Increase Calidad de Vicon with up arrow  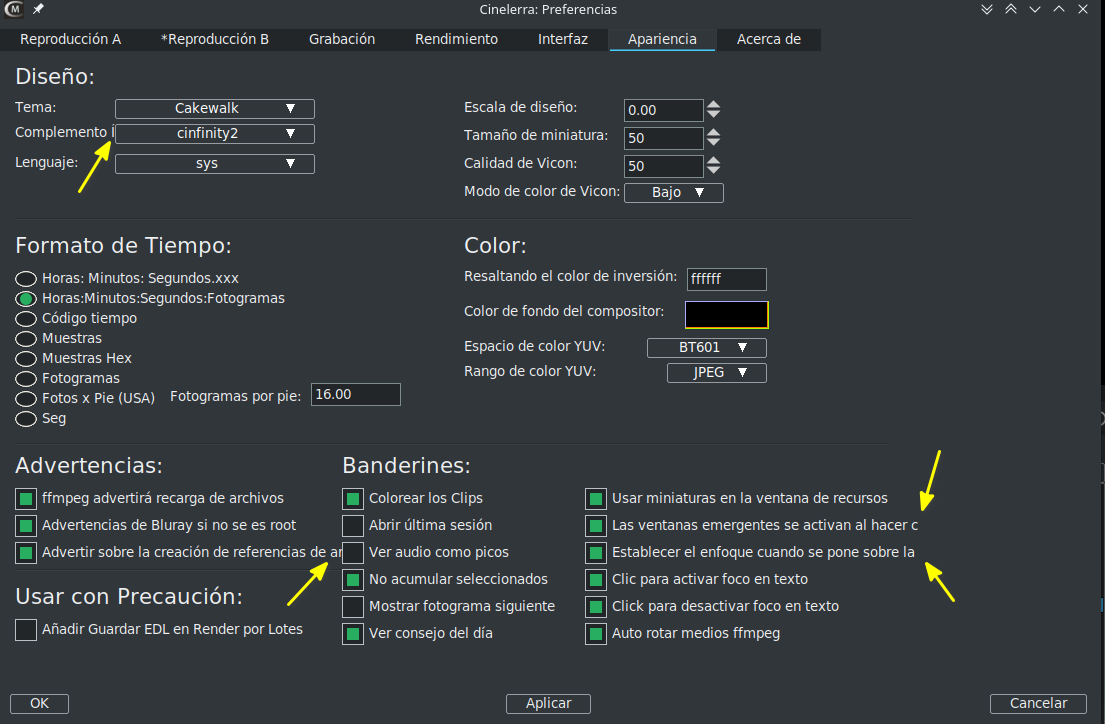[714, 160]
